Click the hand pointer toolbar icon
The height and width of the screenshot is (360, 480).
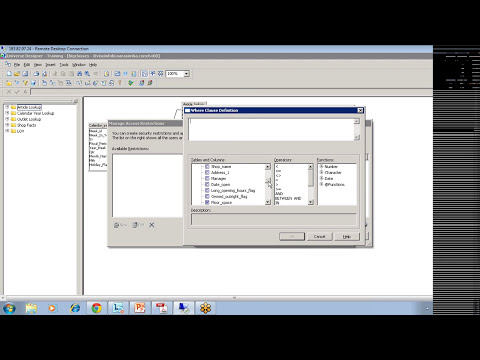44,83
